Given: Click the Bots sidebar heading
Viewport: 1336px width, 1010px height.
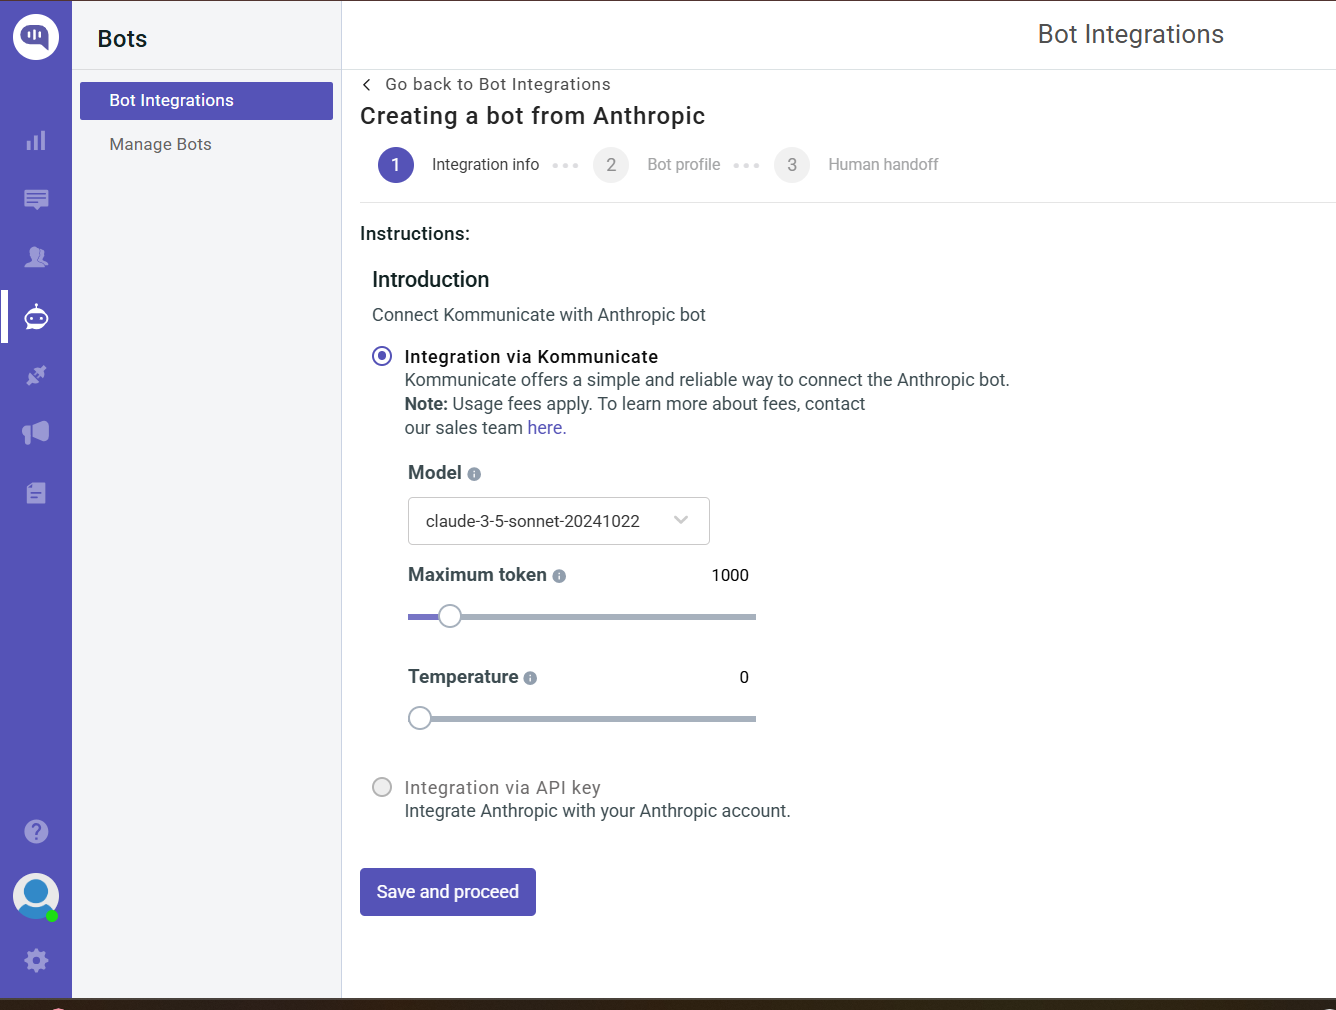Looking at the screenshot, I should pos(122,39).
